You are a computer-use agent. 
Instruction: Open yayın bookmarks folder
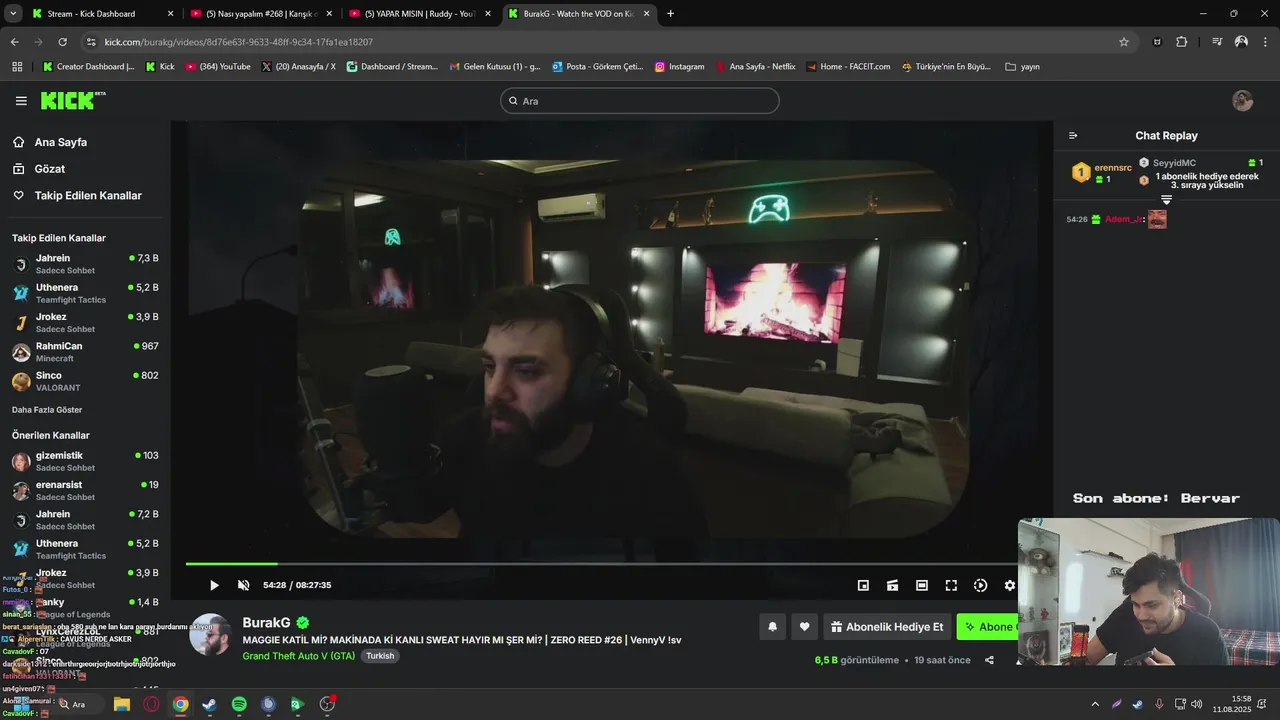pyautogui.click(x=1022, y=67)
